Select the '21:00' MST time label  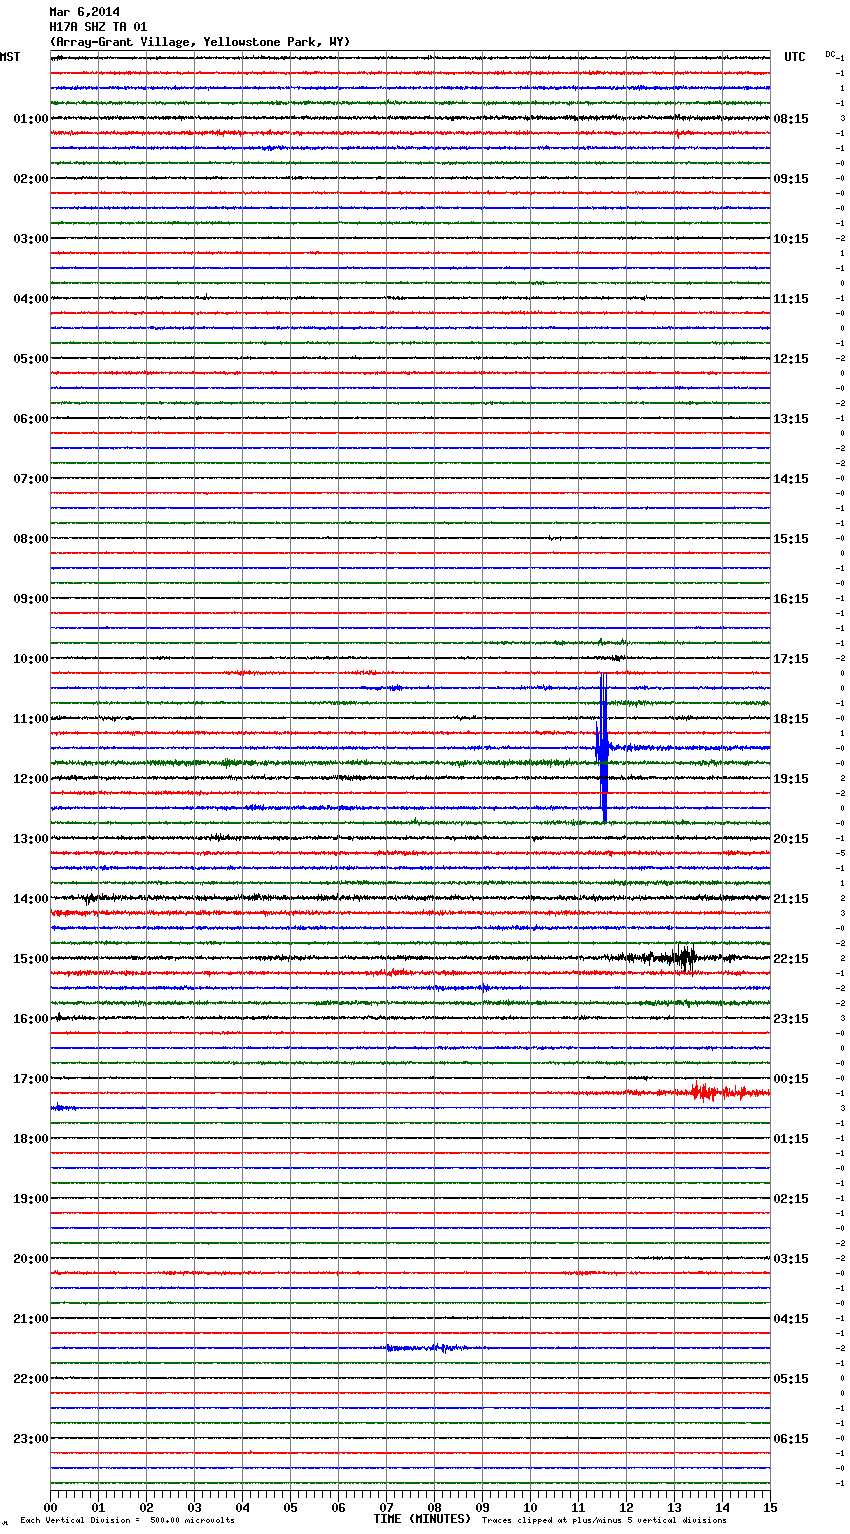pos(31,1319)
